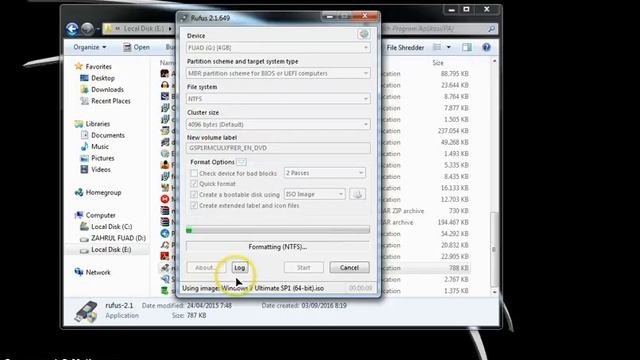Click the Rufus language globe icon
This screenshot has height=360, width=640.
364,35
